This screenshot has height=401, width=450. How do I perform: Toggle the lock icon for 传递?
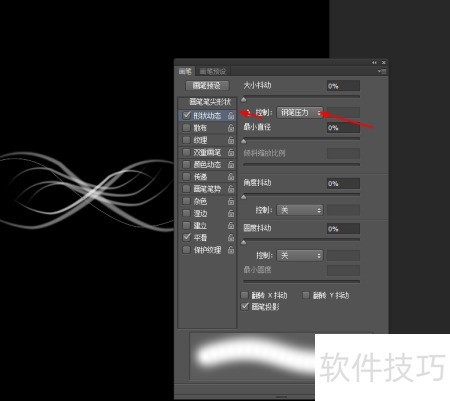point(231,177)
